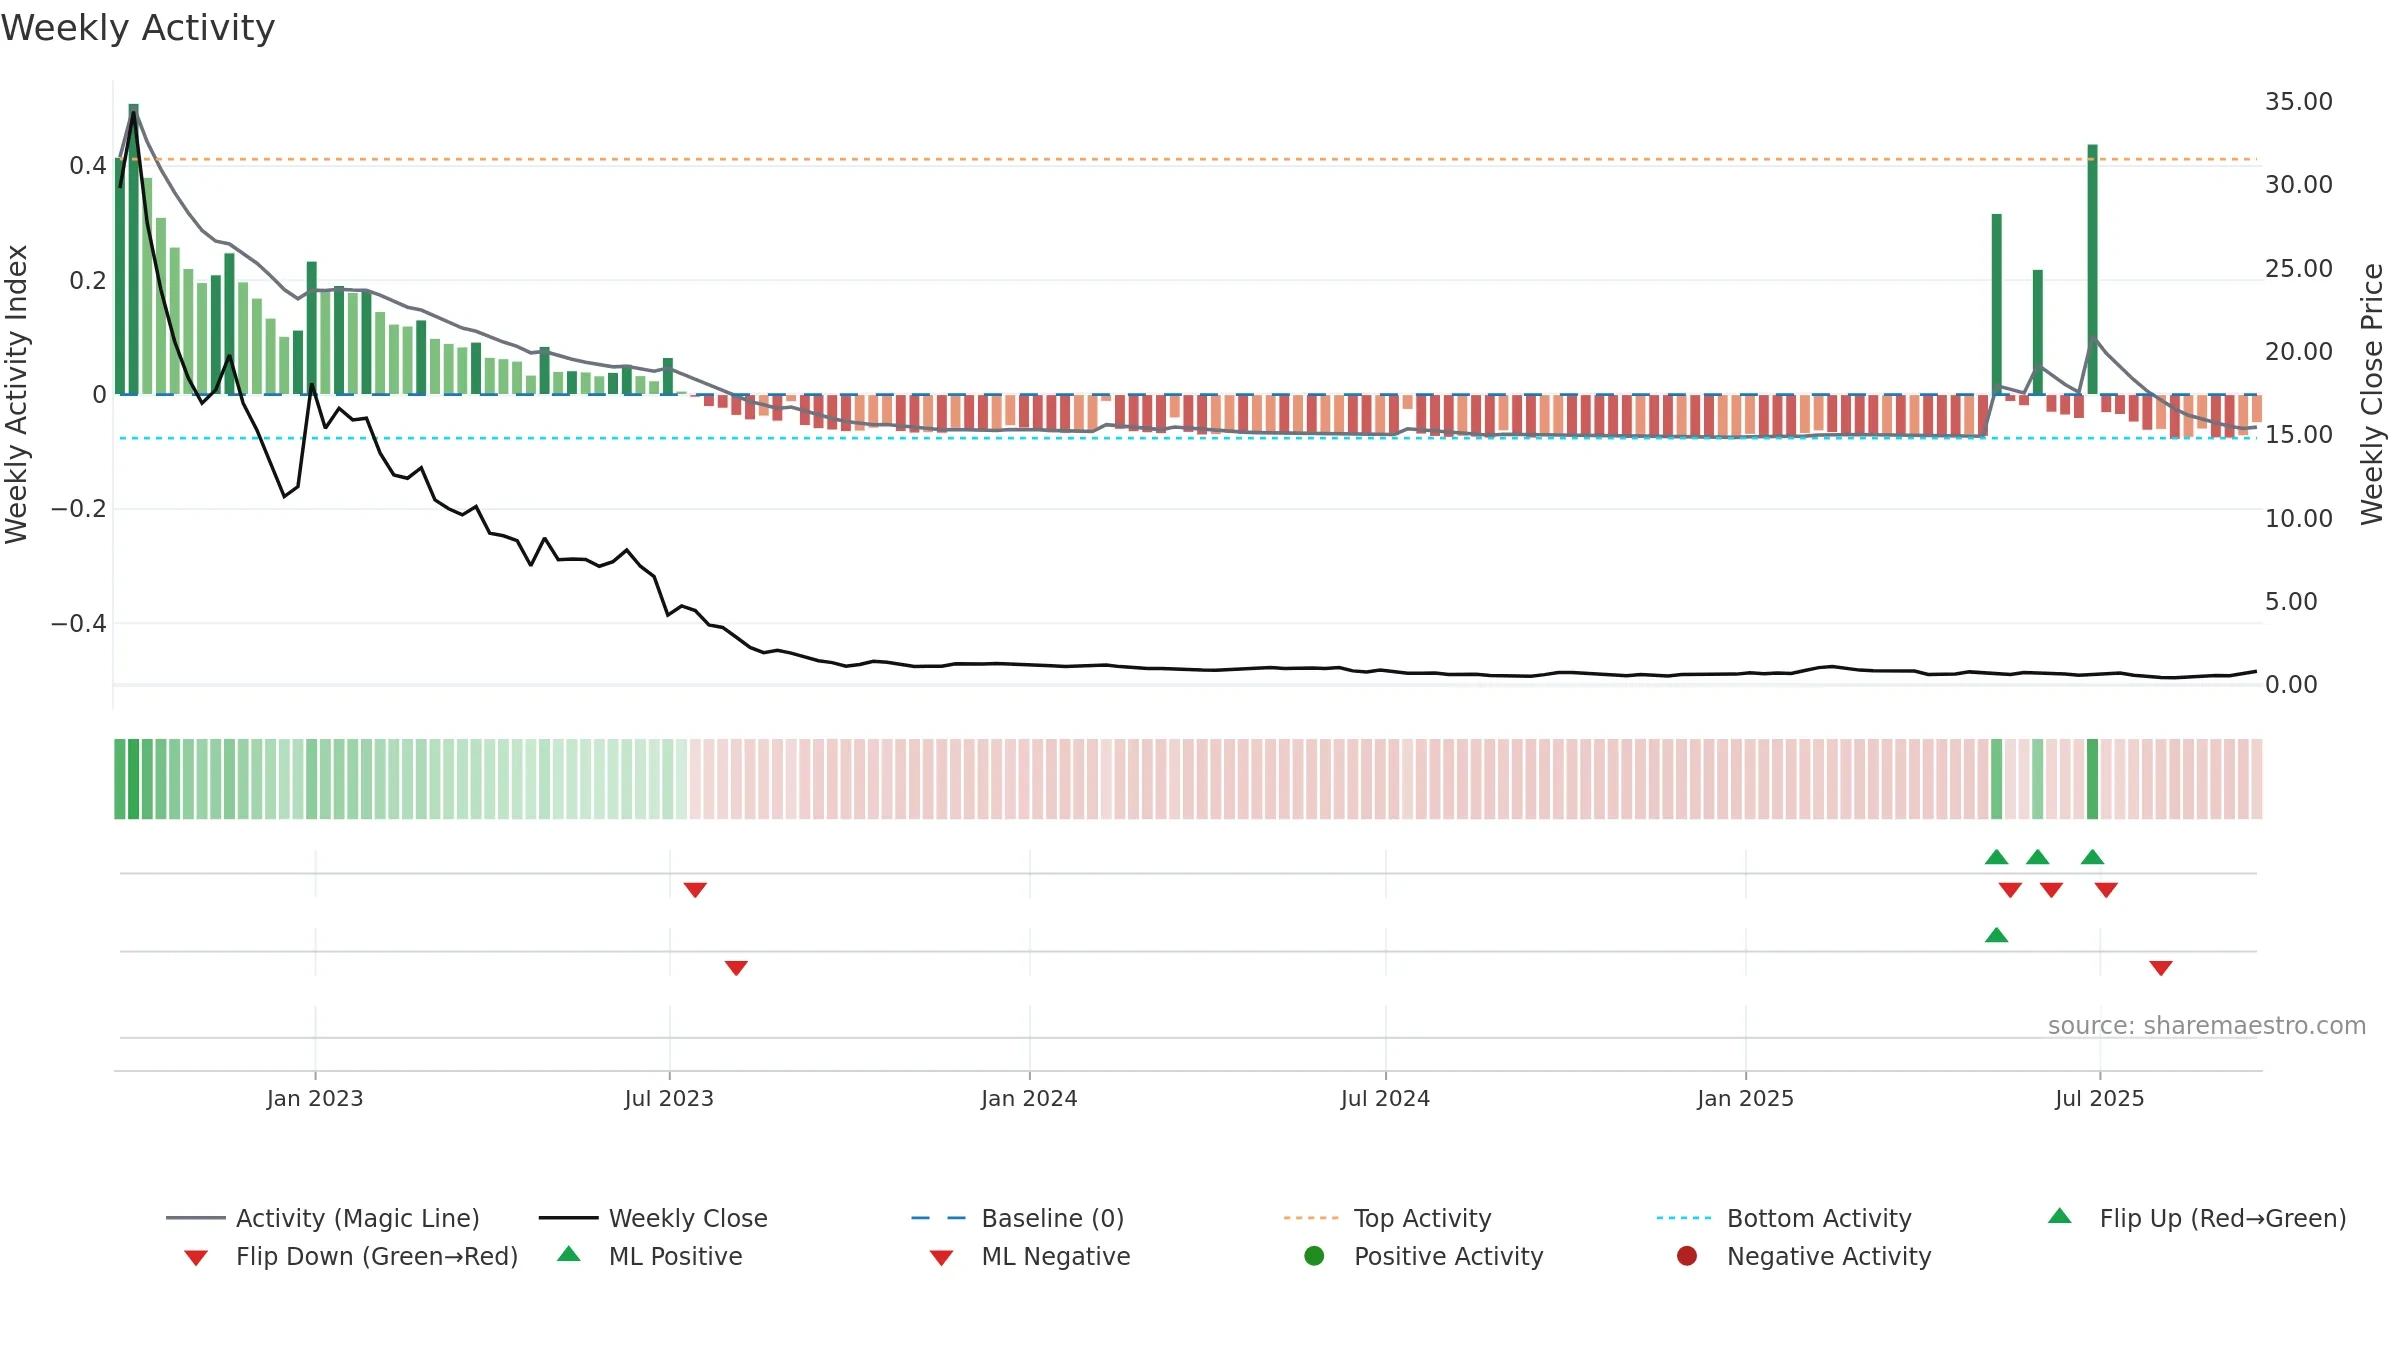The width and height of the screenshot is (2400, 1350).
Task: Click the lone ML Negative marker in 2023
Action: (736, 968)
